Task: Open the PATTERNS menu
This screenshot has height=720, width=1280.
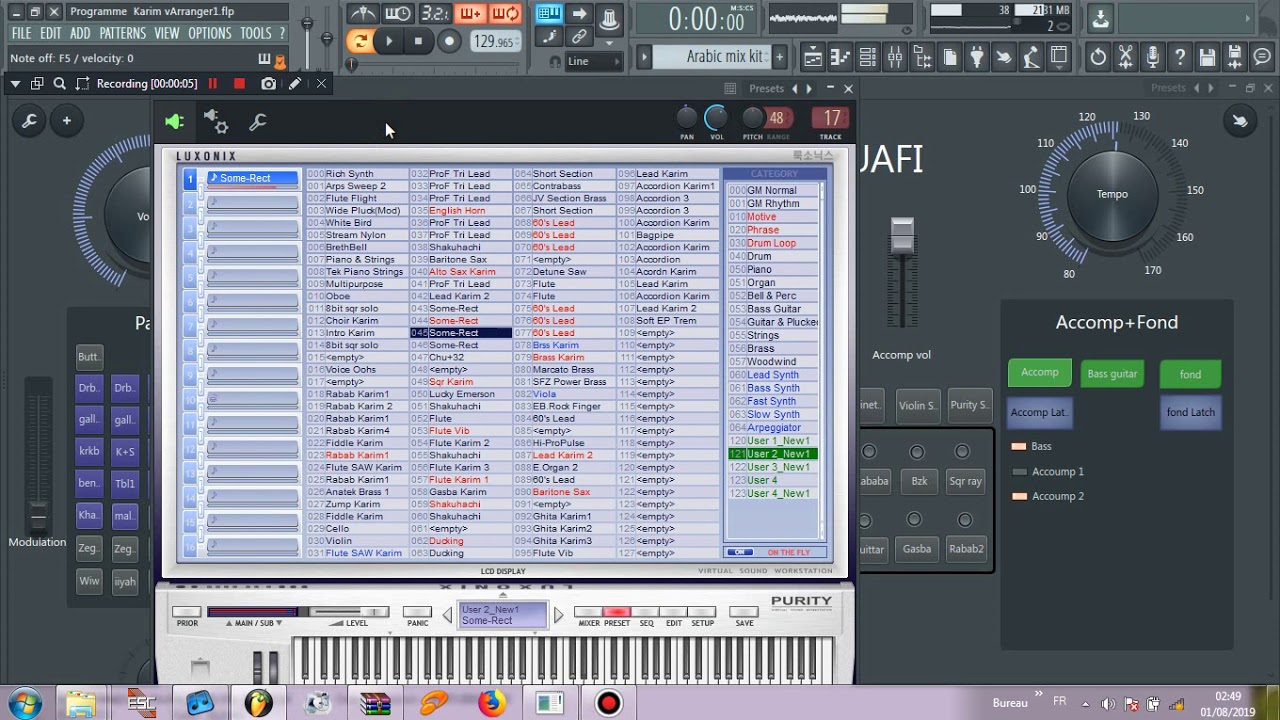Action: coord(123,33)
